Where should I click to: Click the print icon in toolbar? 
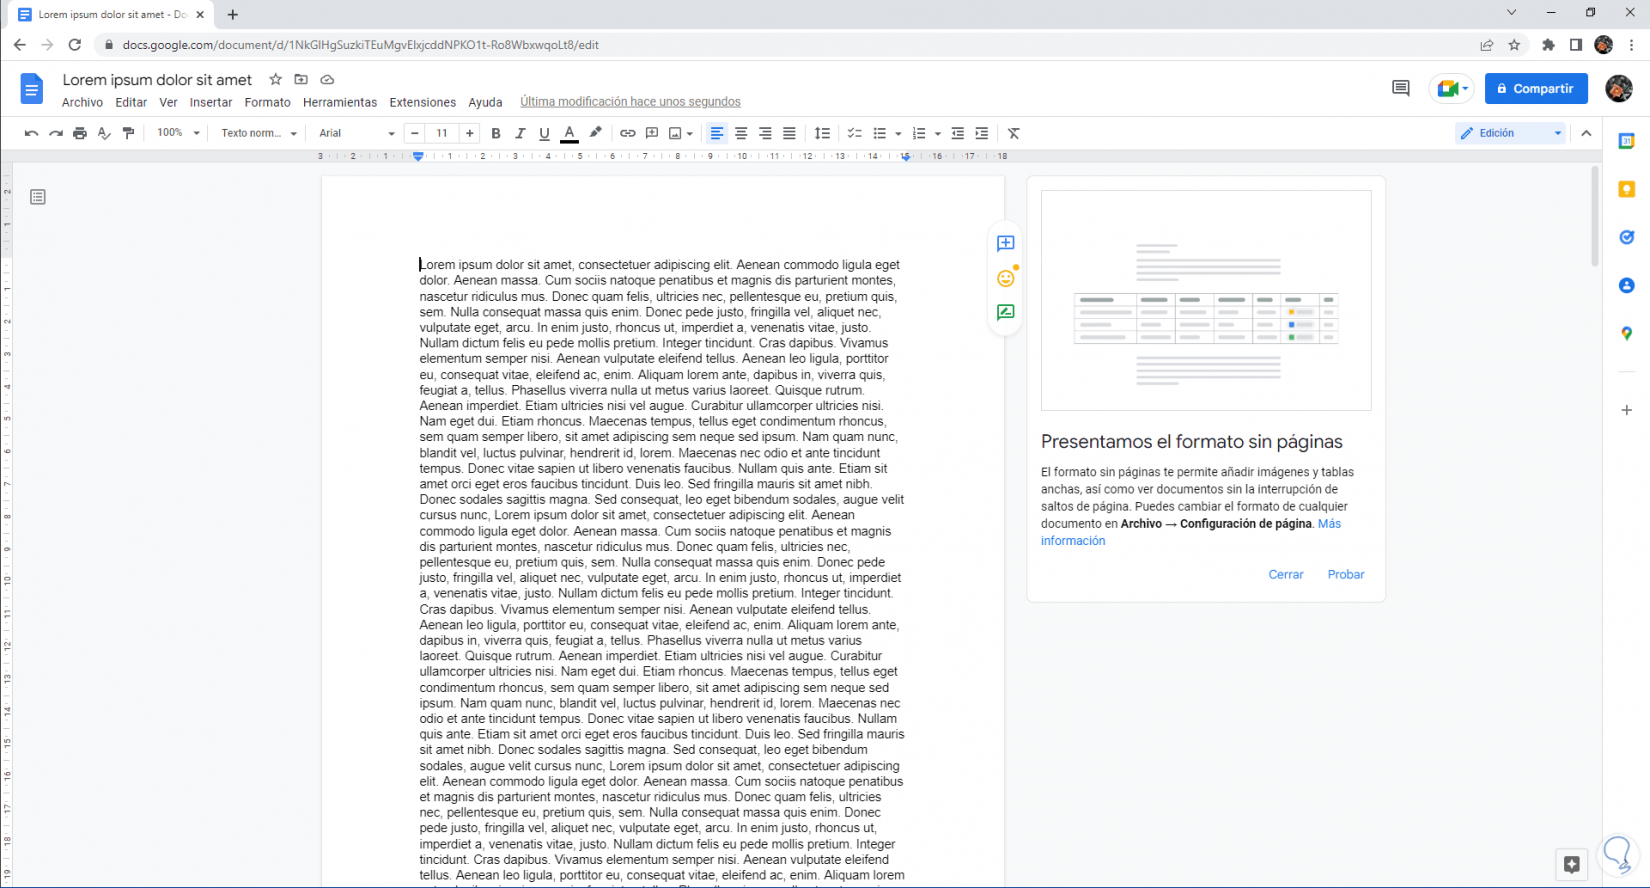click(80, 133)
